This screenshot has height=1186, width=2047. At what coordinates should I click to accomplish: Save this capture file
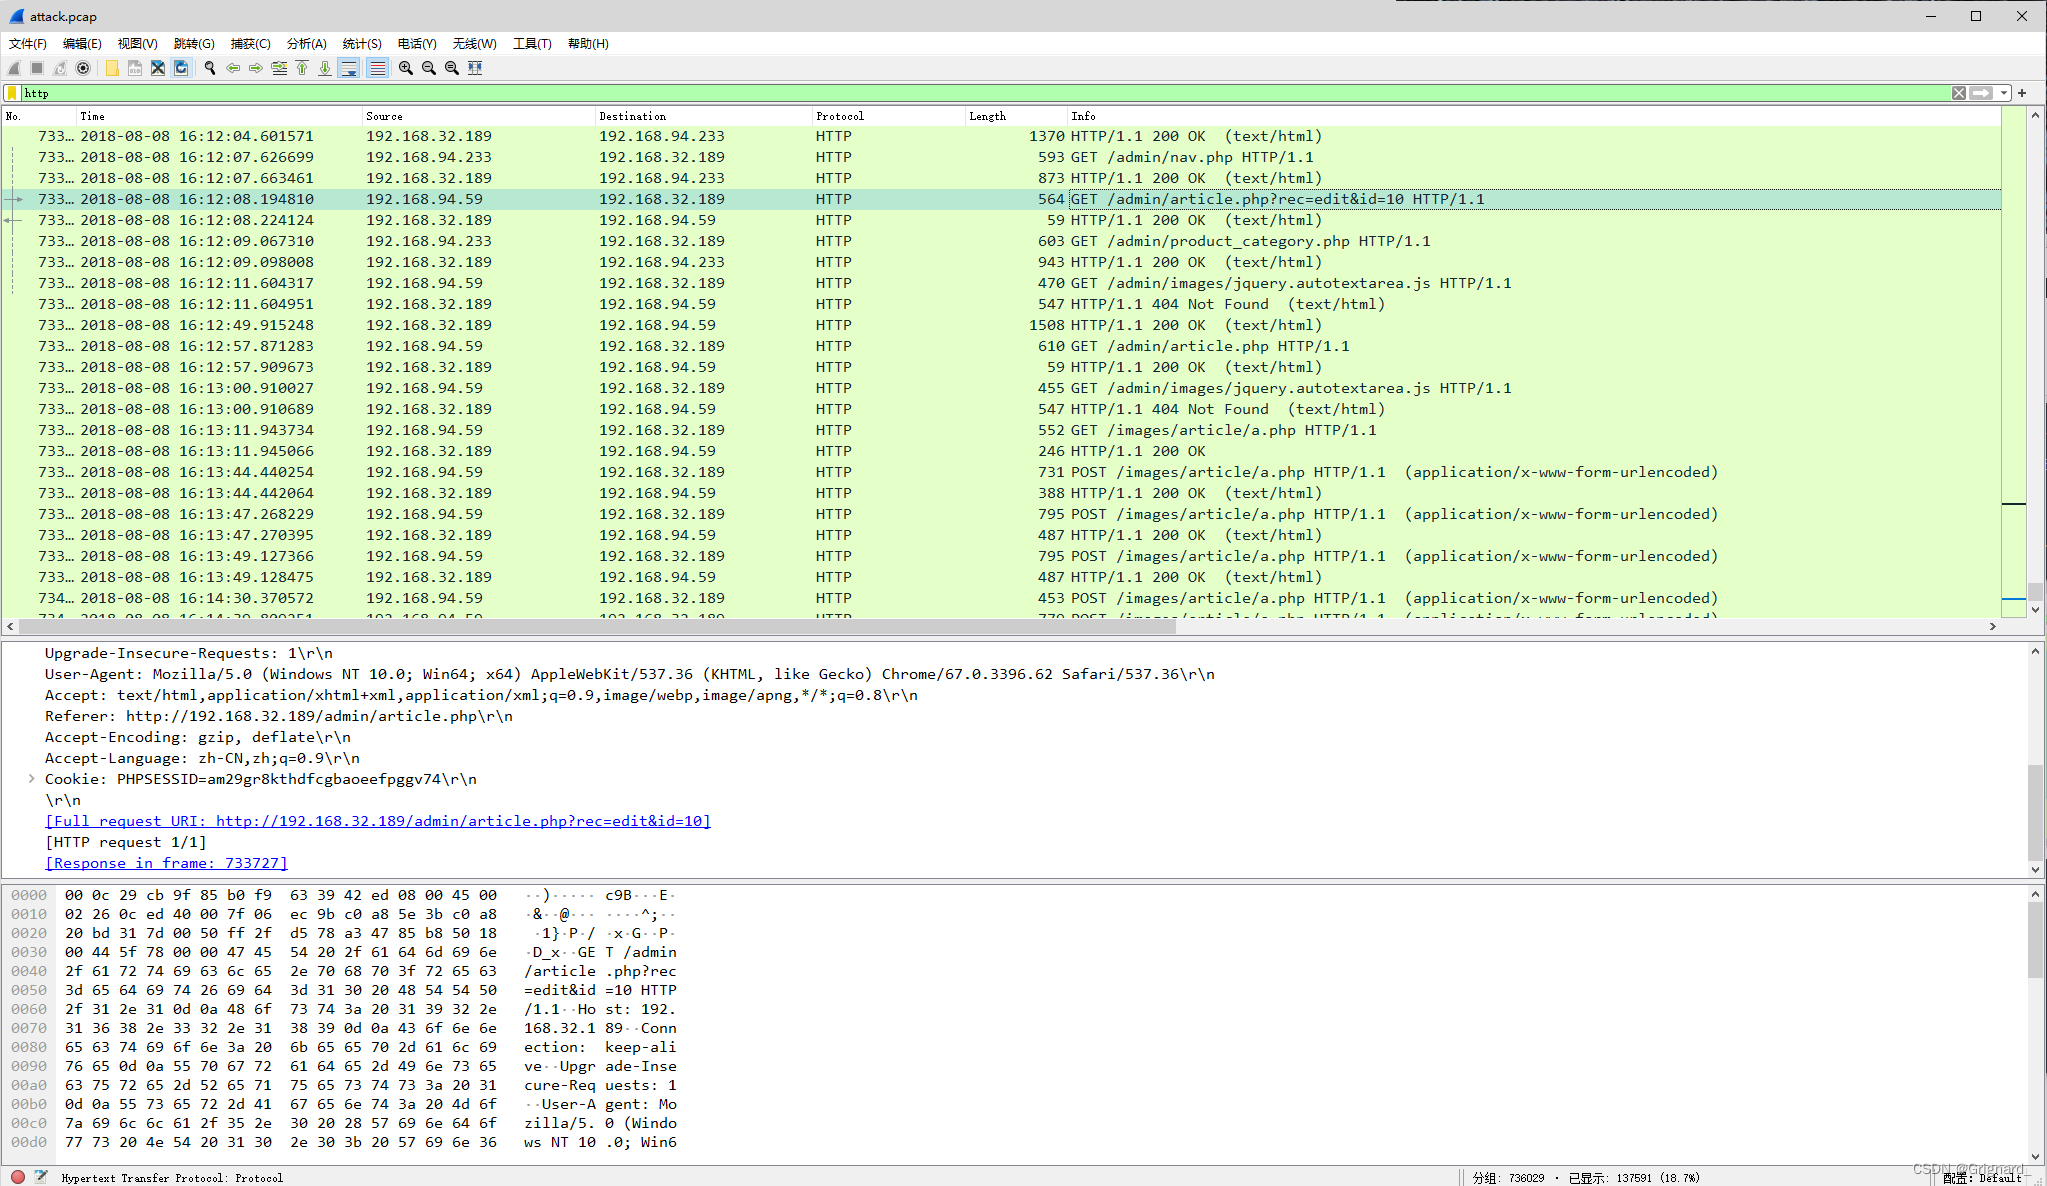(135, 68)
